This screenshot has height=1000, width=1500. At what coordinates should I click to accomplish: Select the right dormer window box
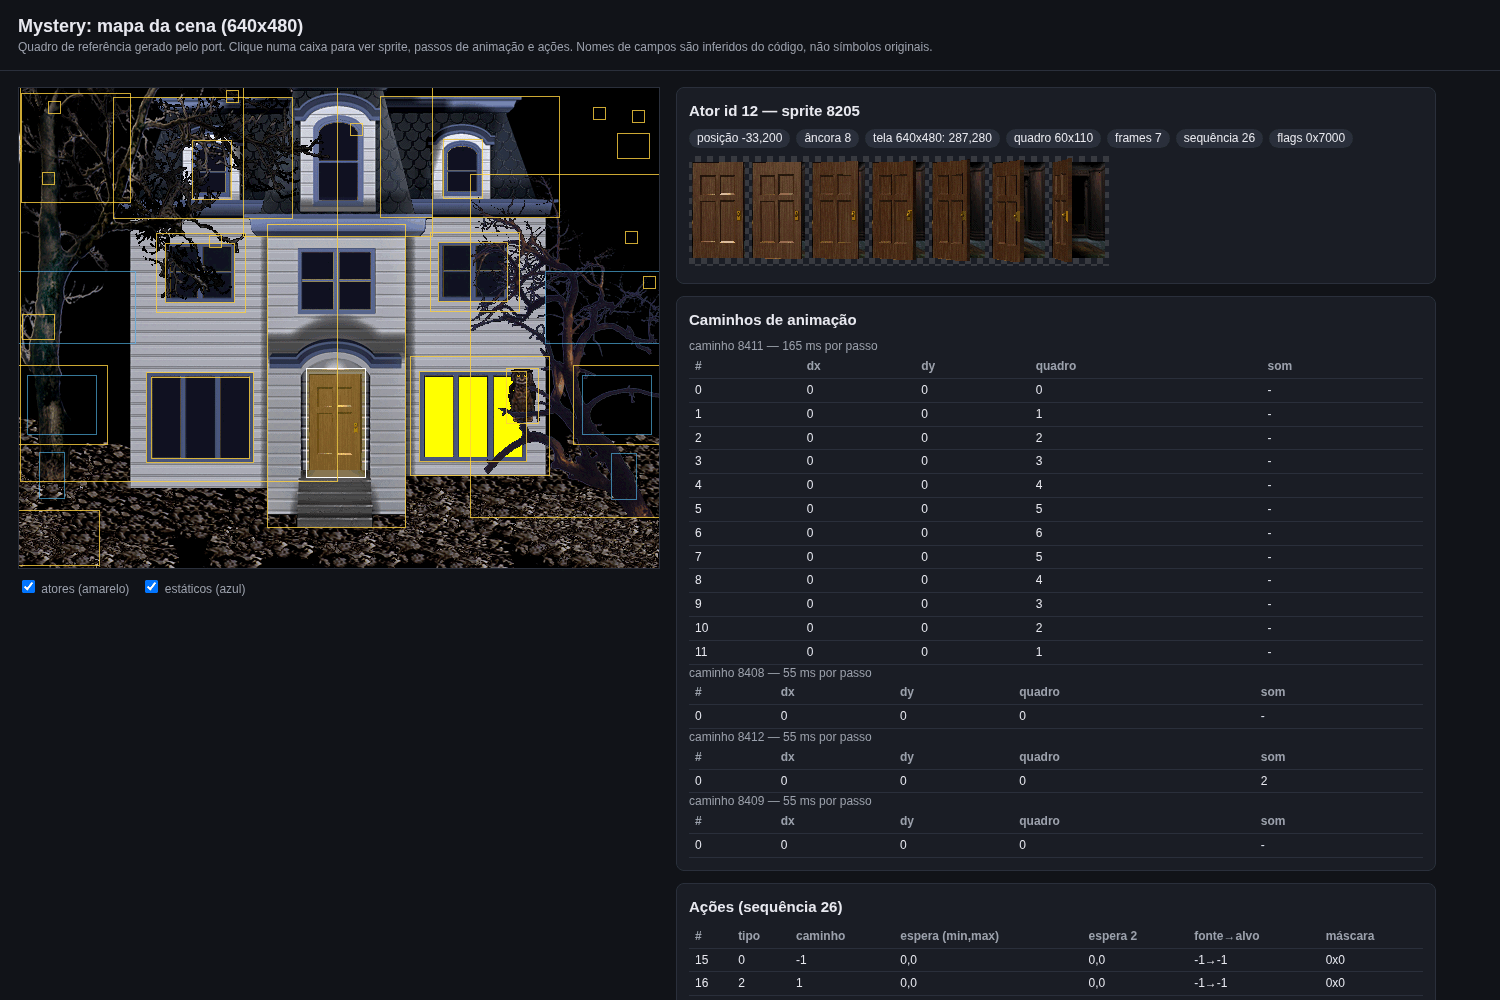pyautogui.click(x=462, y=169)
